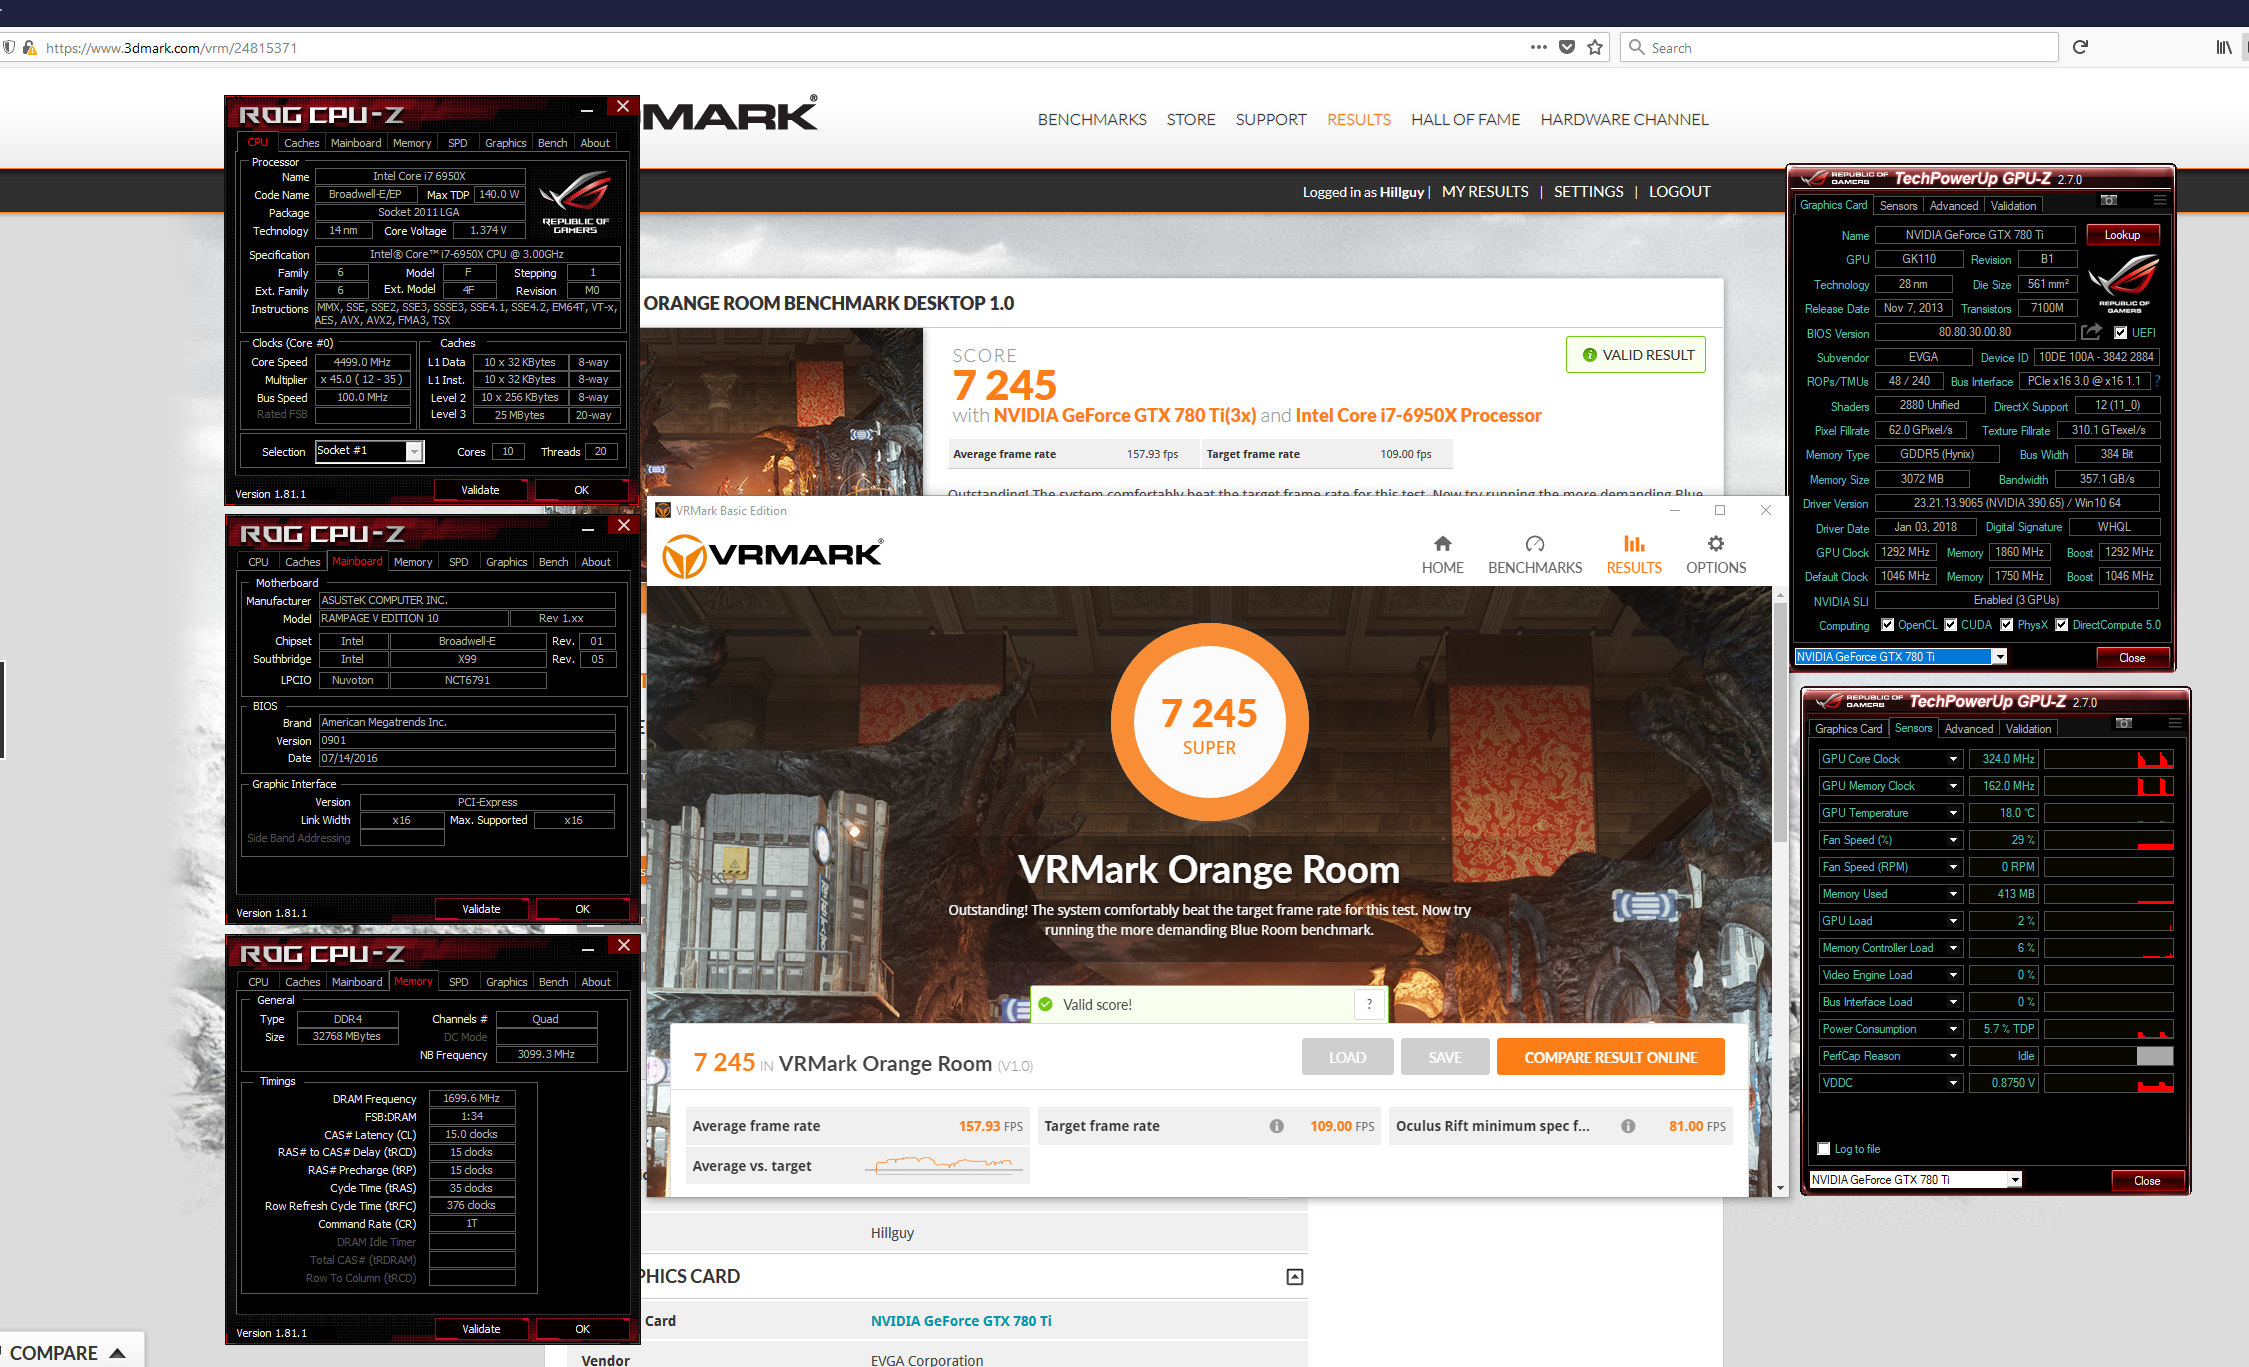The width and height of the screenshot is (2249, 1367).
Task: Open the browser library icon
Action: (2224, 47)
